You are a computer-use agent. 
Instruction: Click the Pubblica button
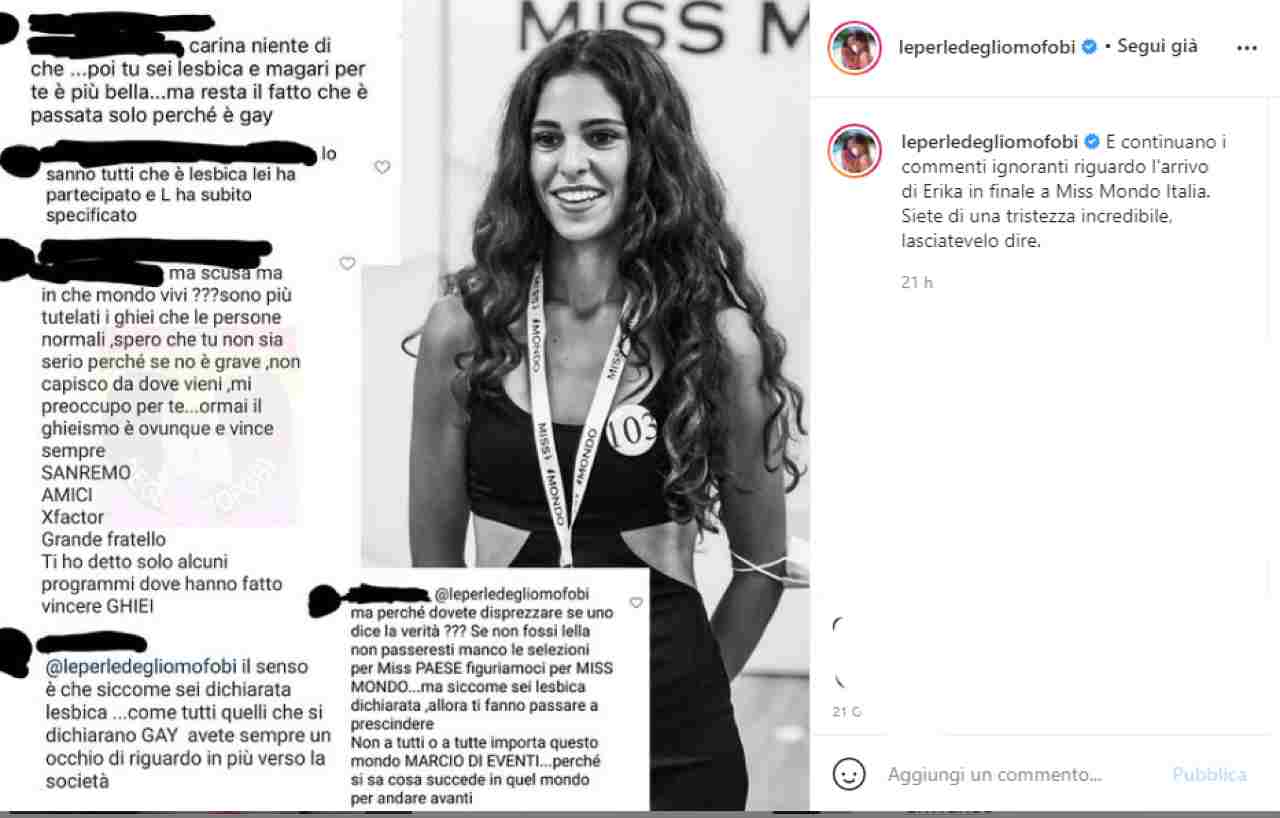tap(1209, 775)
